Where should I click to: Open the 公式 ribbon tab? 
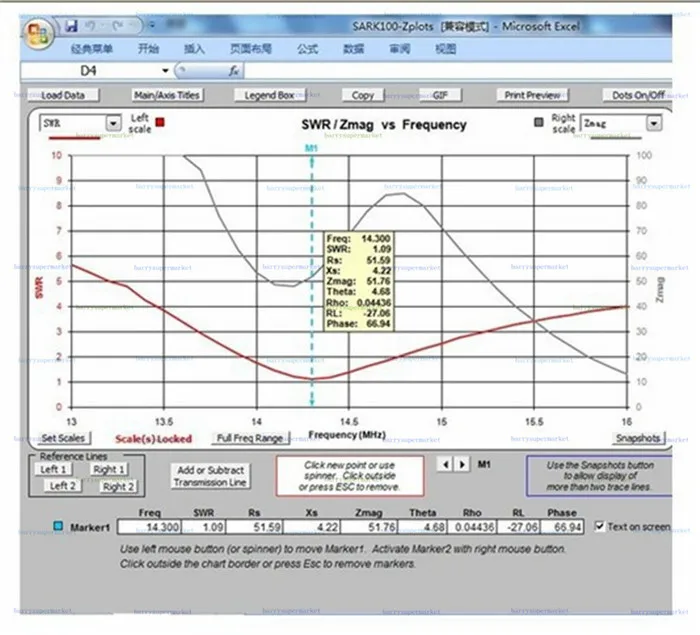pos(308,49)
